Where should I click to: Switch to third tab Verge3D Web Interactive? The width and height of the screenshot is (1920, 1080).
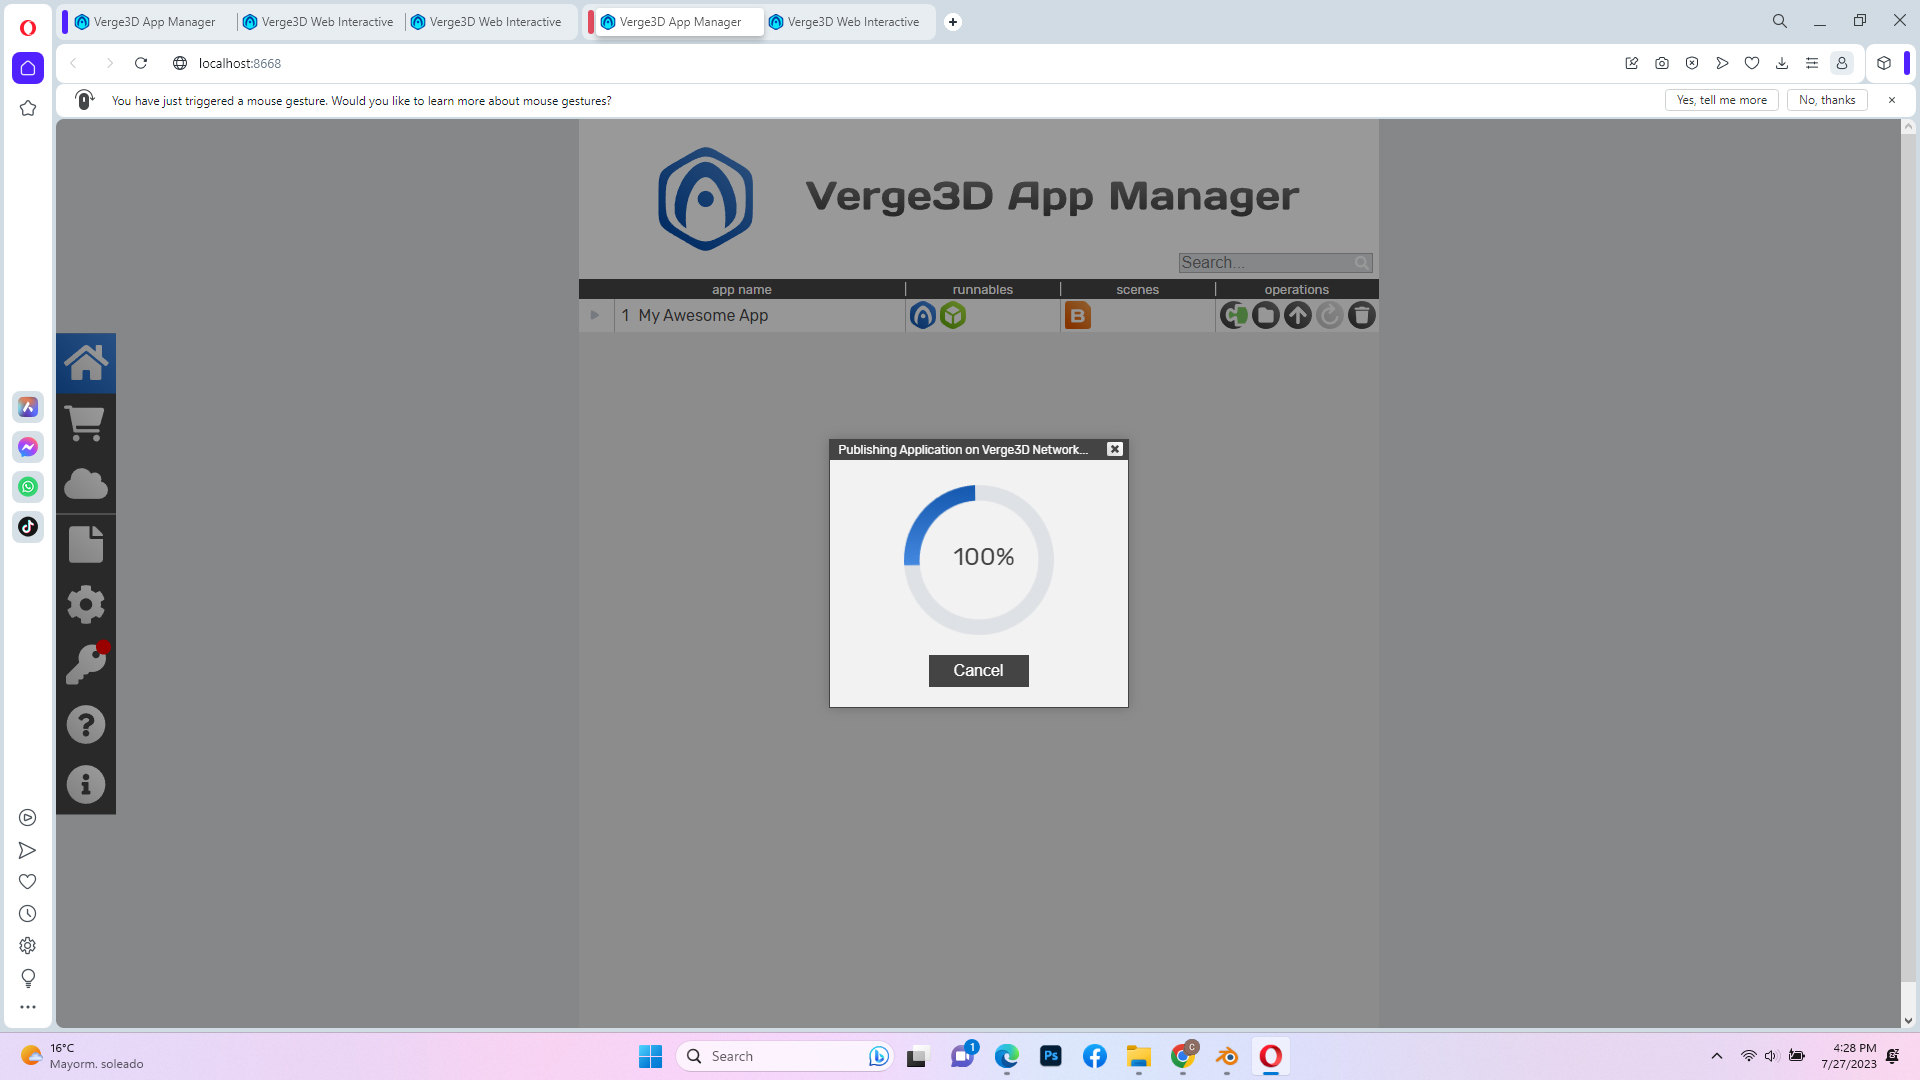coord(486,21)
